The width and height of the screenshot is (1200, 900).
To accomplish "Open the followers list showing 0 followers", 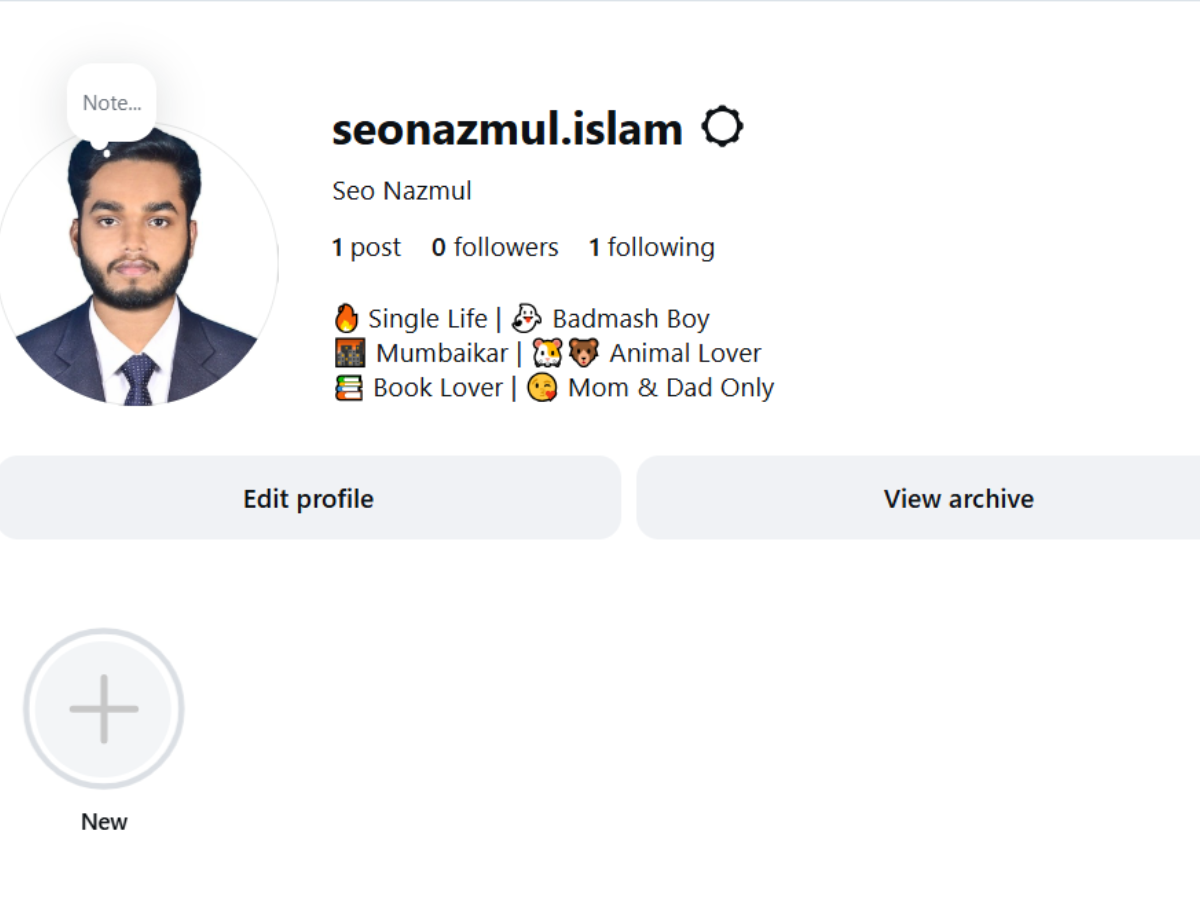I will point(495,247).
